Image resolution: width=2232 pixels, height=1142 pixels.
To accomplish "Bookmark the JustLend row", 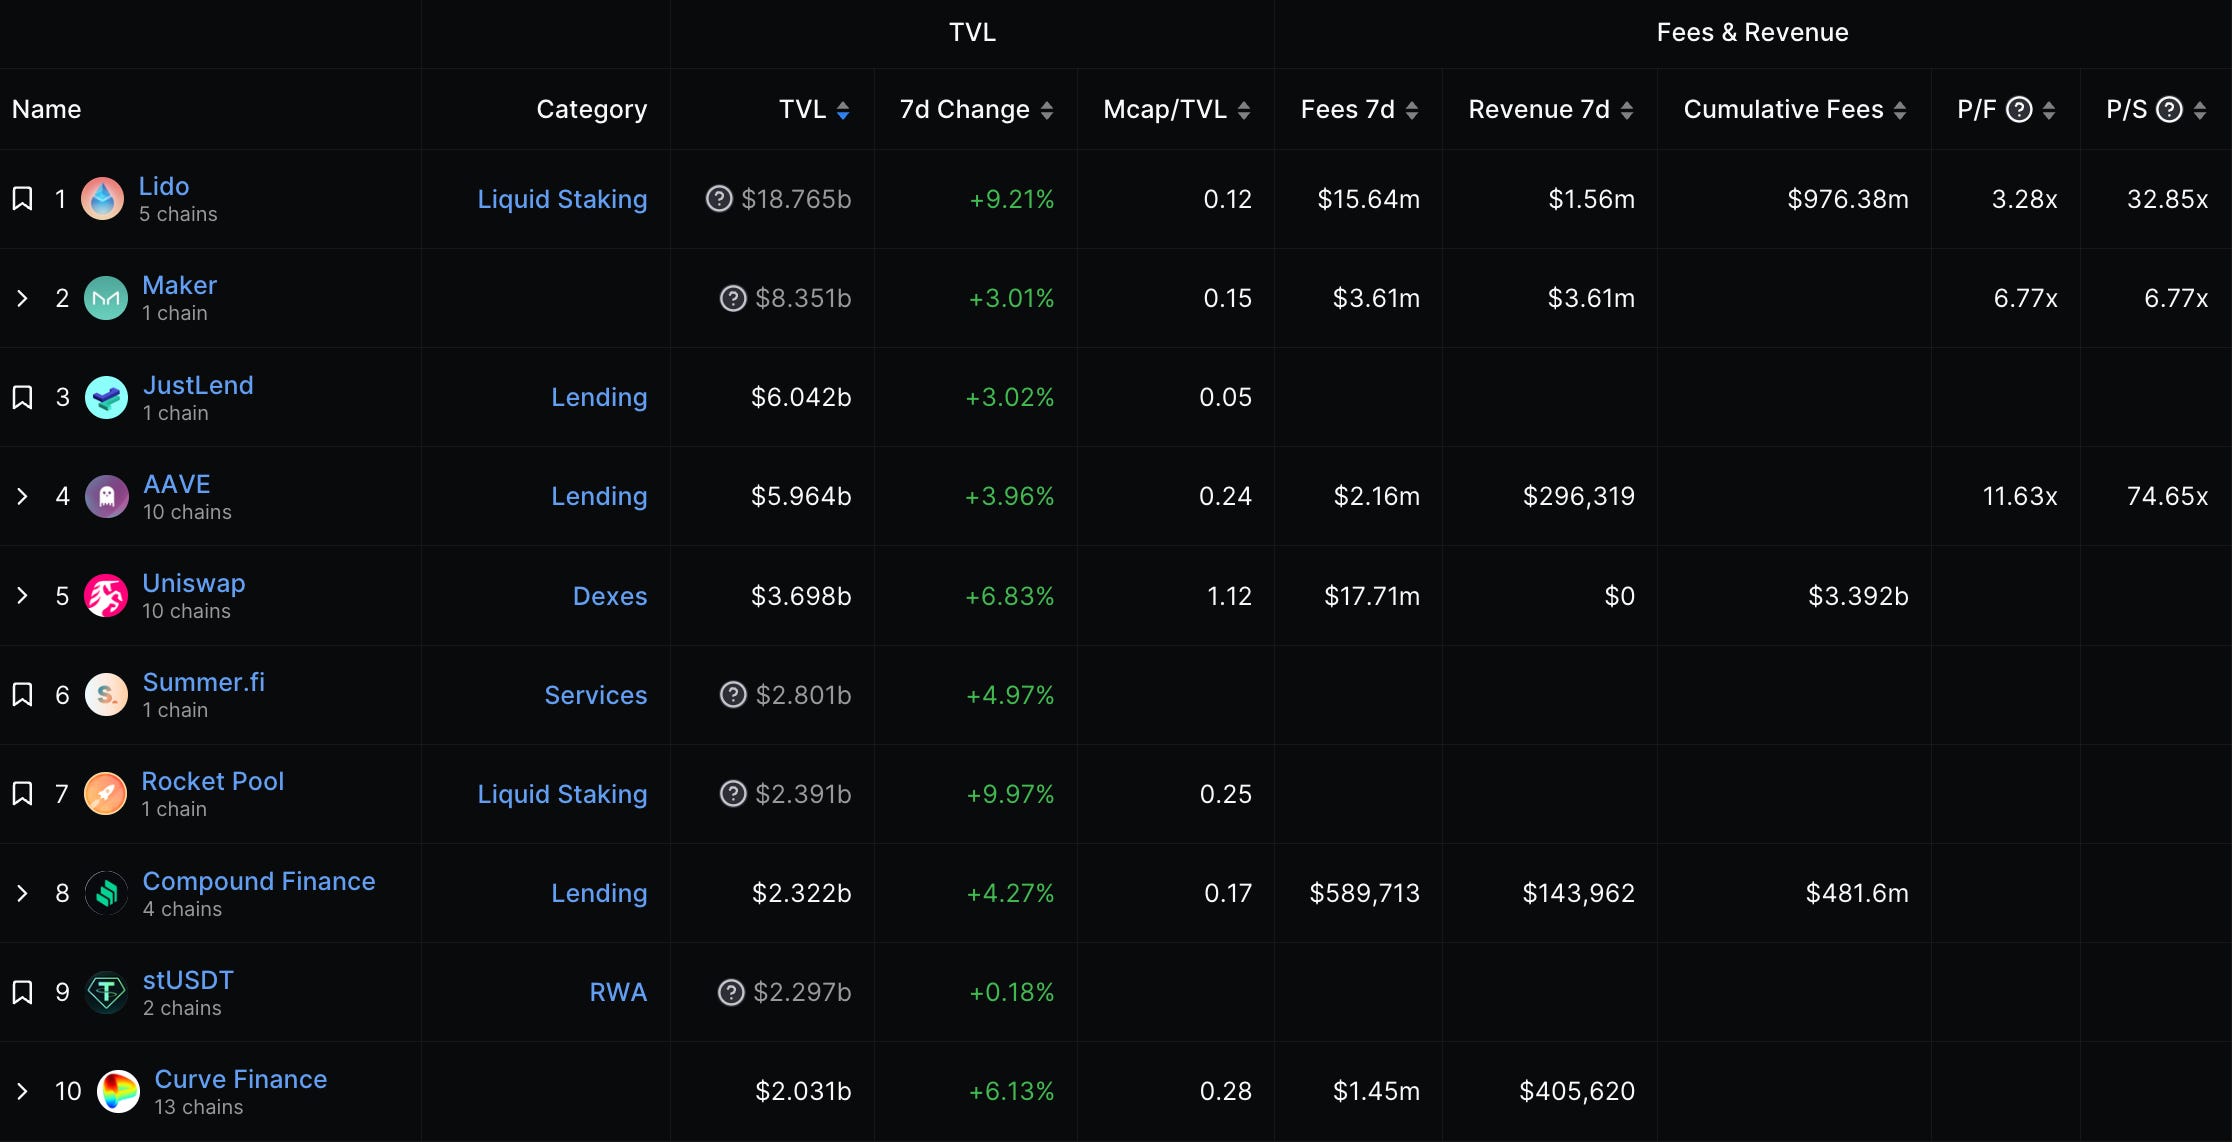I will coord(22,398).
